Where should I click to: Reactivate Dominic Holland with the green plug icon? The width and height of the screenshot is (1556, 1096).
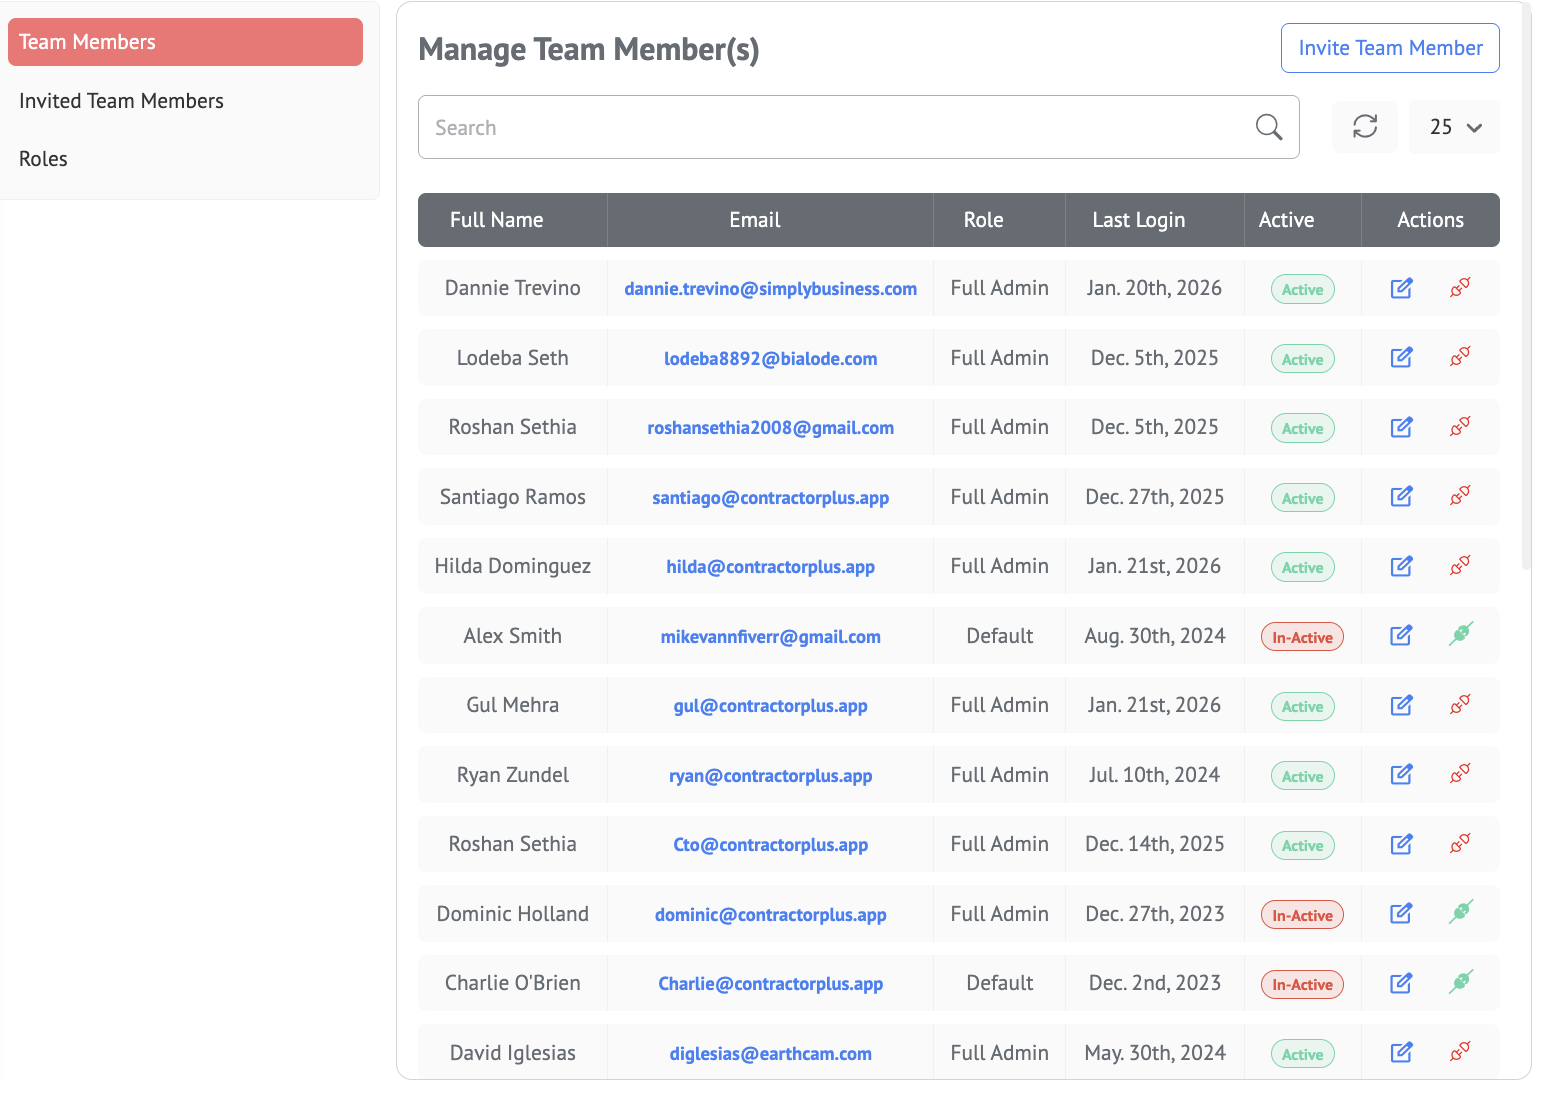[x=1460, y=913]
